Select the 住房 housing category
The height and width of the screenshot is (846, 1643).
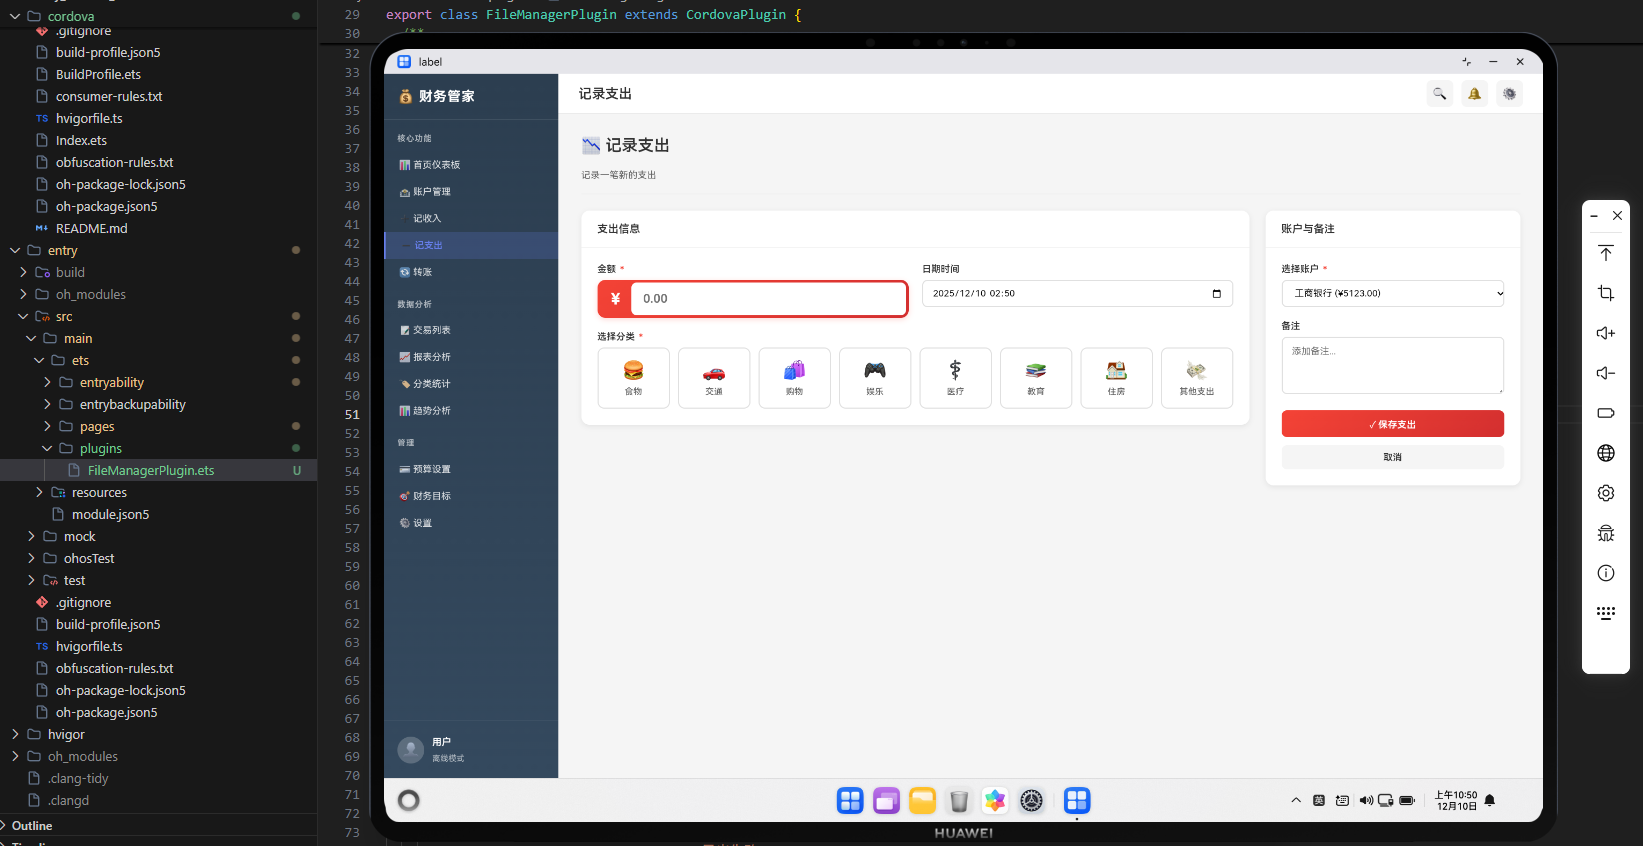pyautogui.click(x=1116, y=378)
